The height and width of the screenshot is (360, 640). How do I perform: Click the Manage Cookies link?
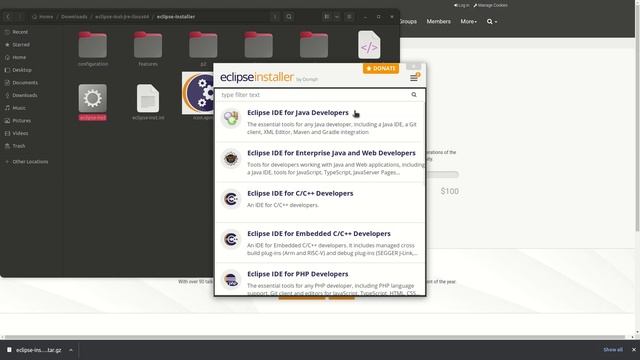(491, 5)
